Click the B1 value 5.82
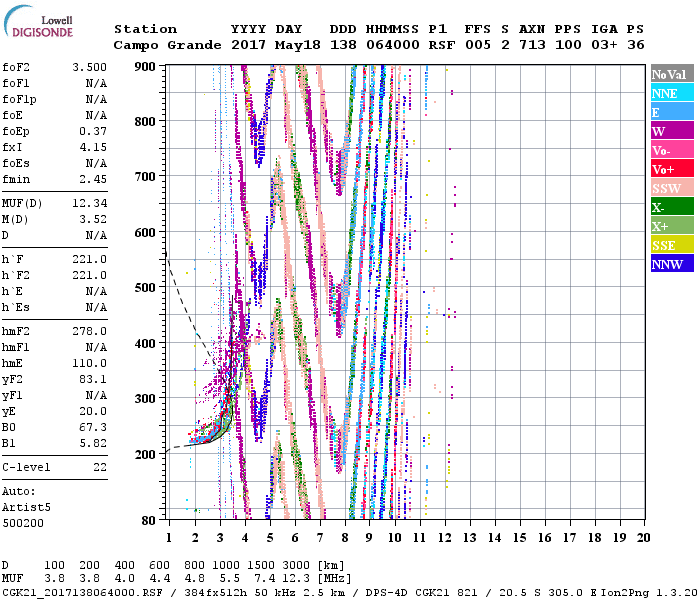This screenshot has height=600, width=700. (x=93, y=443)
